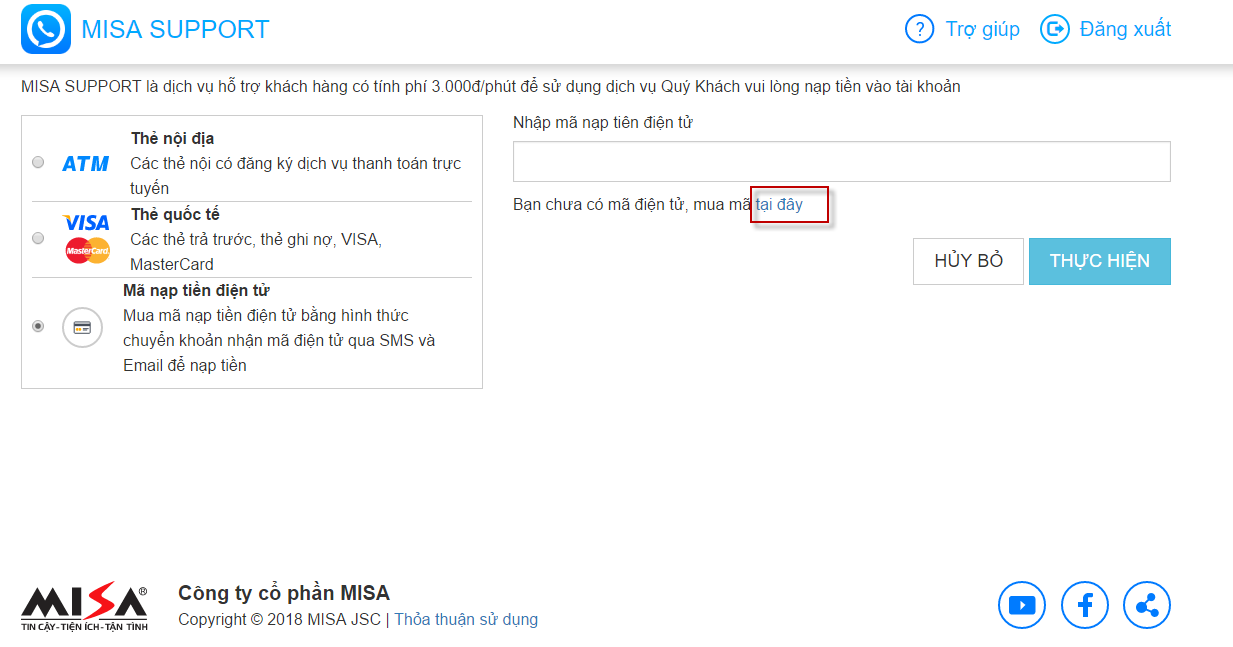Follow the 'tại đây' link to buy a code
1233x647 pixels.
(779, 204)
